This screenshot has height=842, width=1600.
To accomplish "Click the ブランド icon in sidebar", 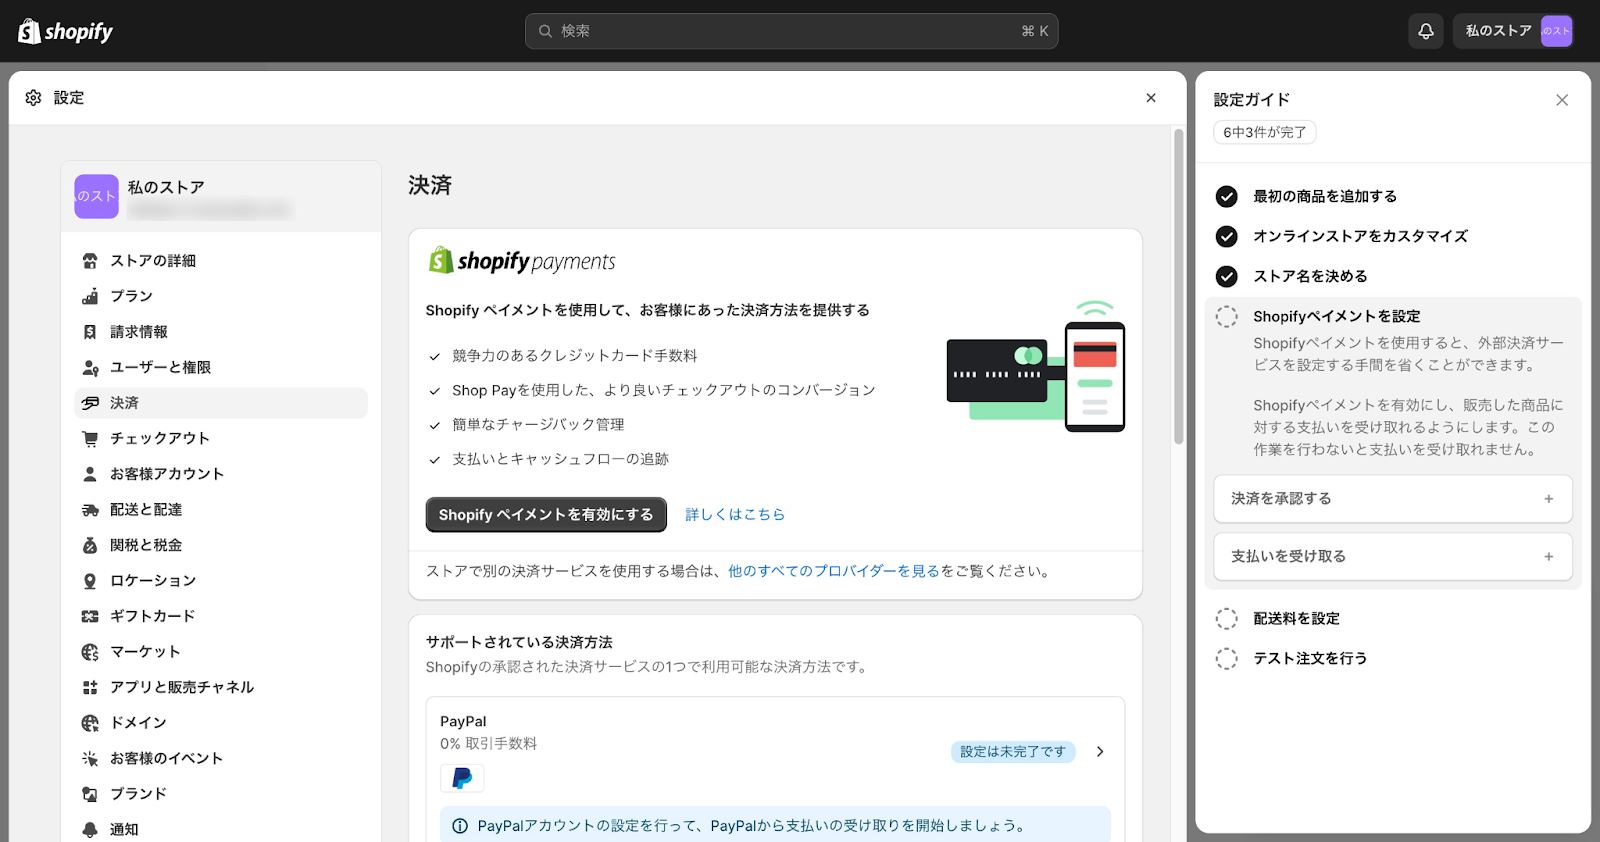I will point(90,794).
